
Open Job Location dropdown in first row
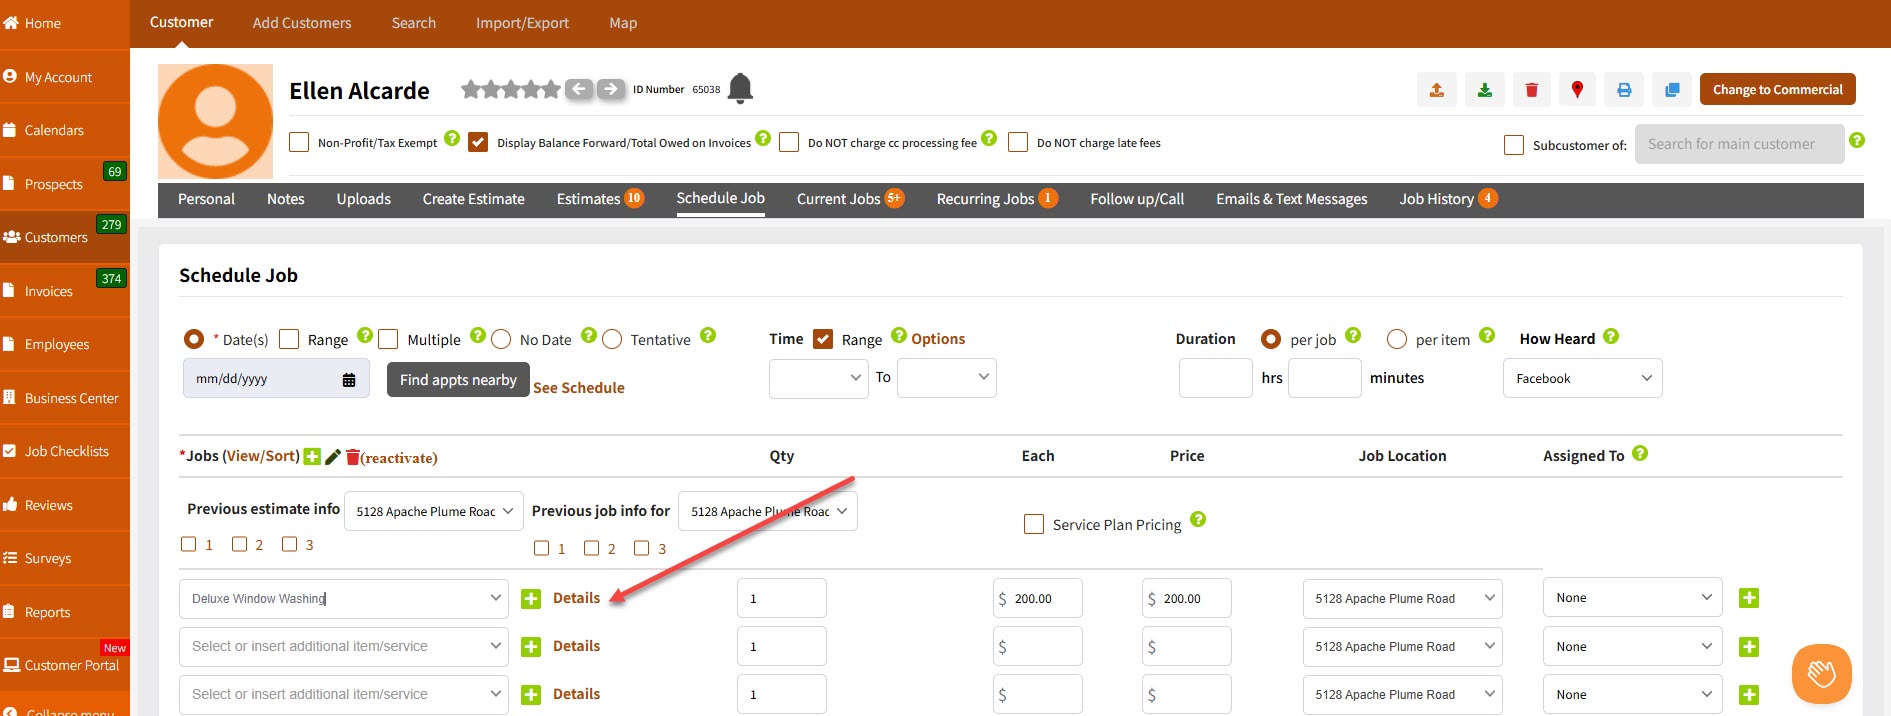[x=1402, y=598]
